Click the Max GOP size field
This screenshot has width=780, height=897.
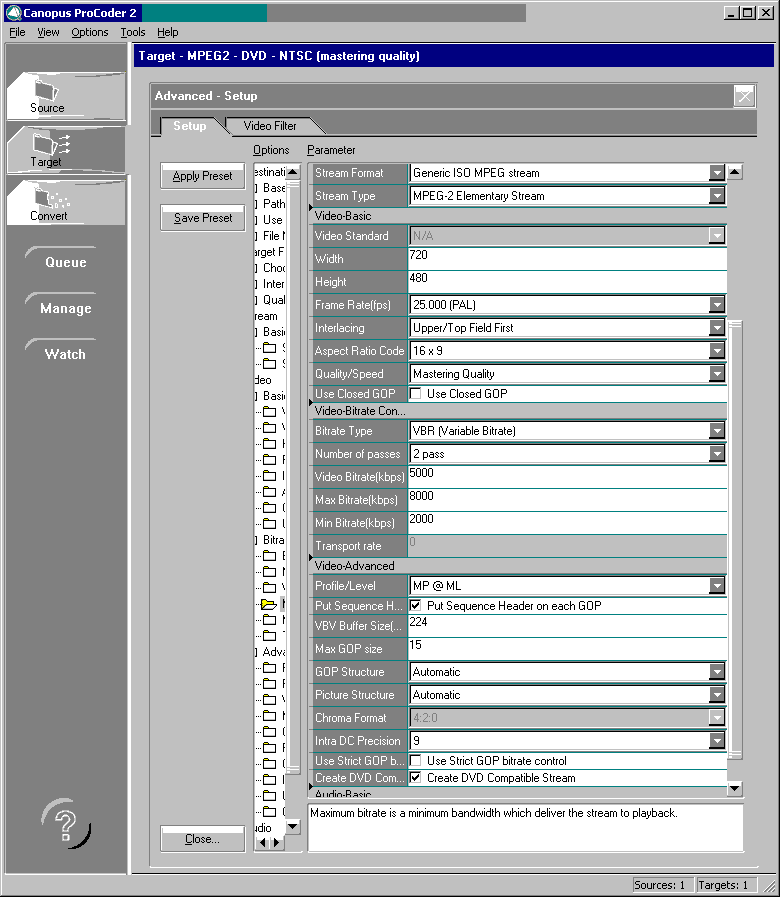(567, 649)
